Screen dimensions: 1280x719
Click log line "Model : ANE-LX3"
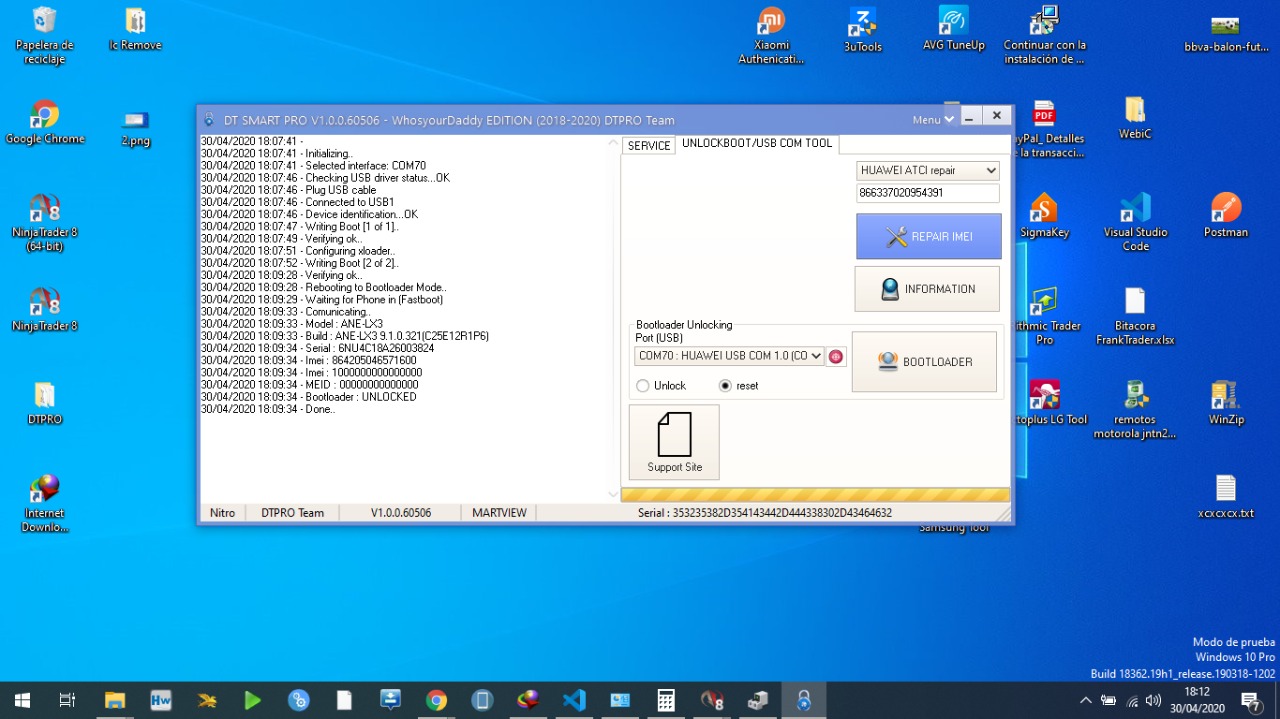292,324
